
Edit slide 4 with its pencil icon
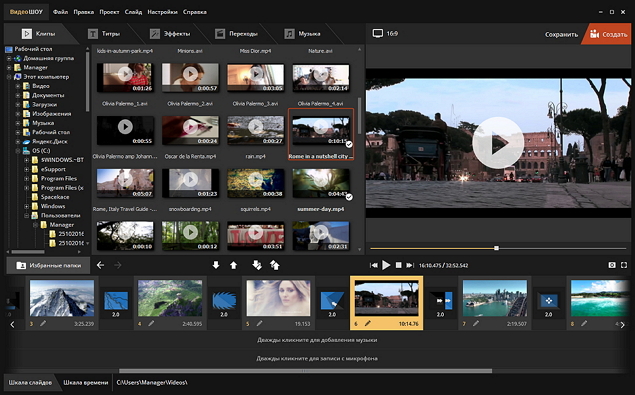151,323
